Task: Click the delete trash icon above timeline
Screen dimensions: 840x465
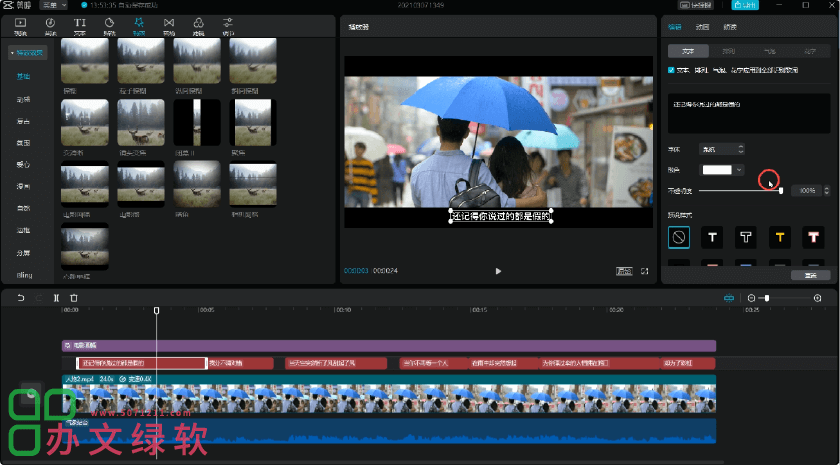Action: click(74, 298)
